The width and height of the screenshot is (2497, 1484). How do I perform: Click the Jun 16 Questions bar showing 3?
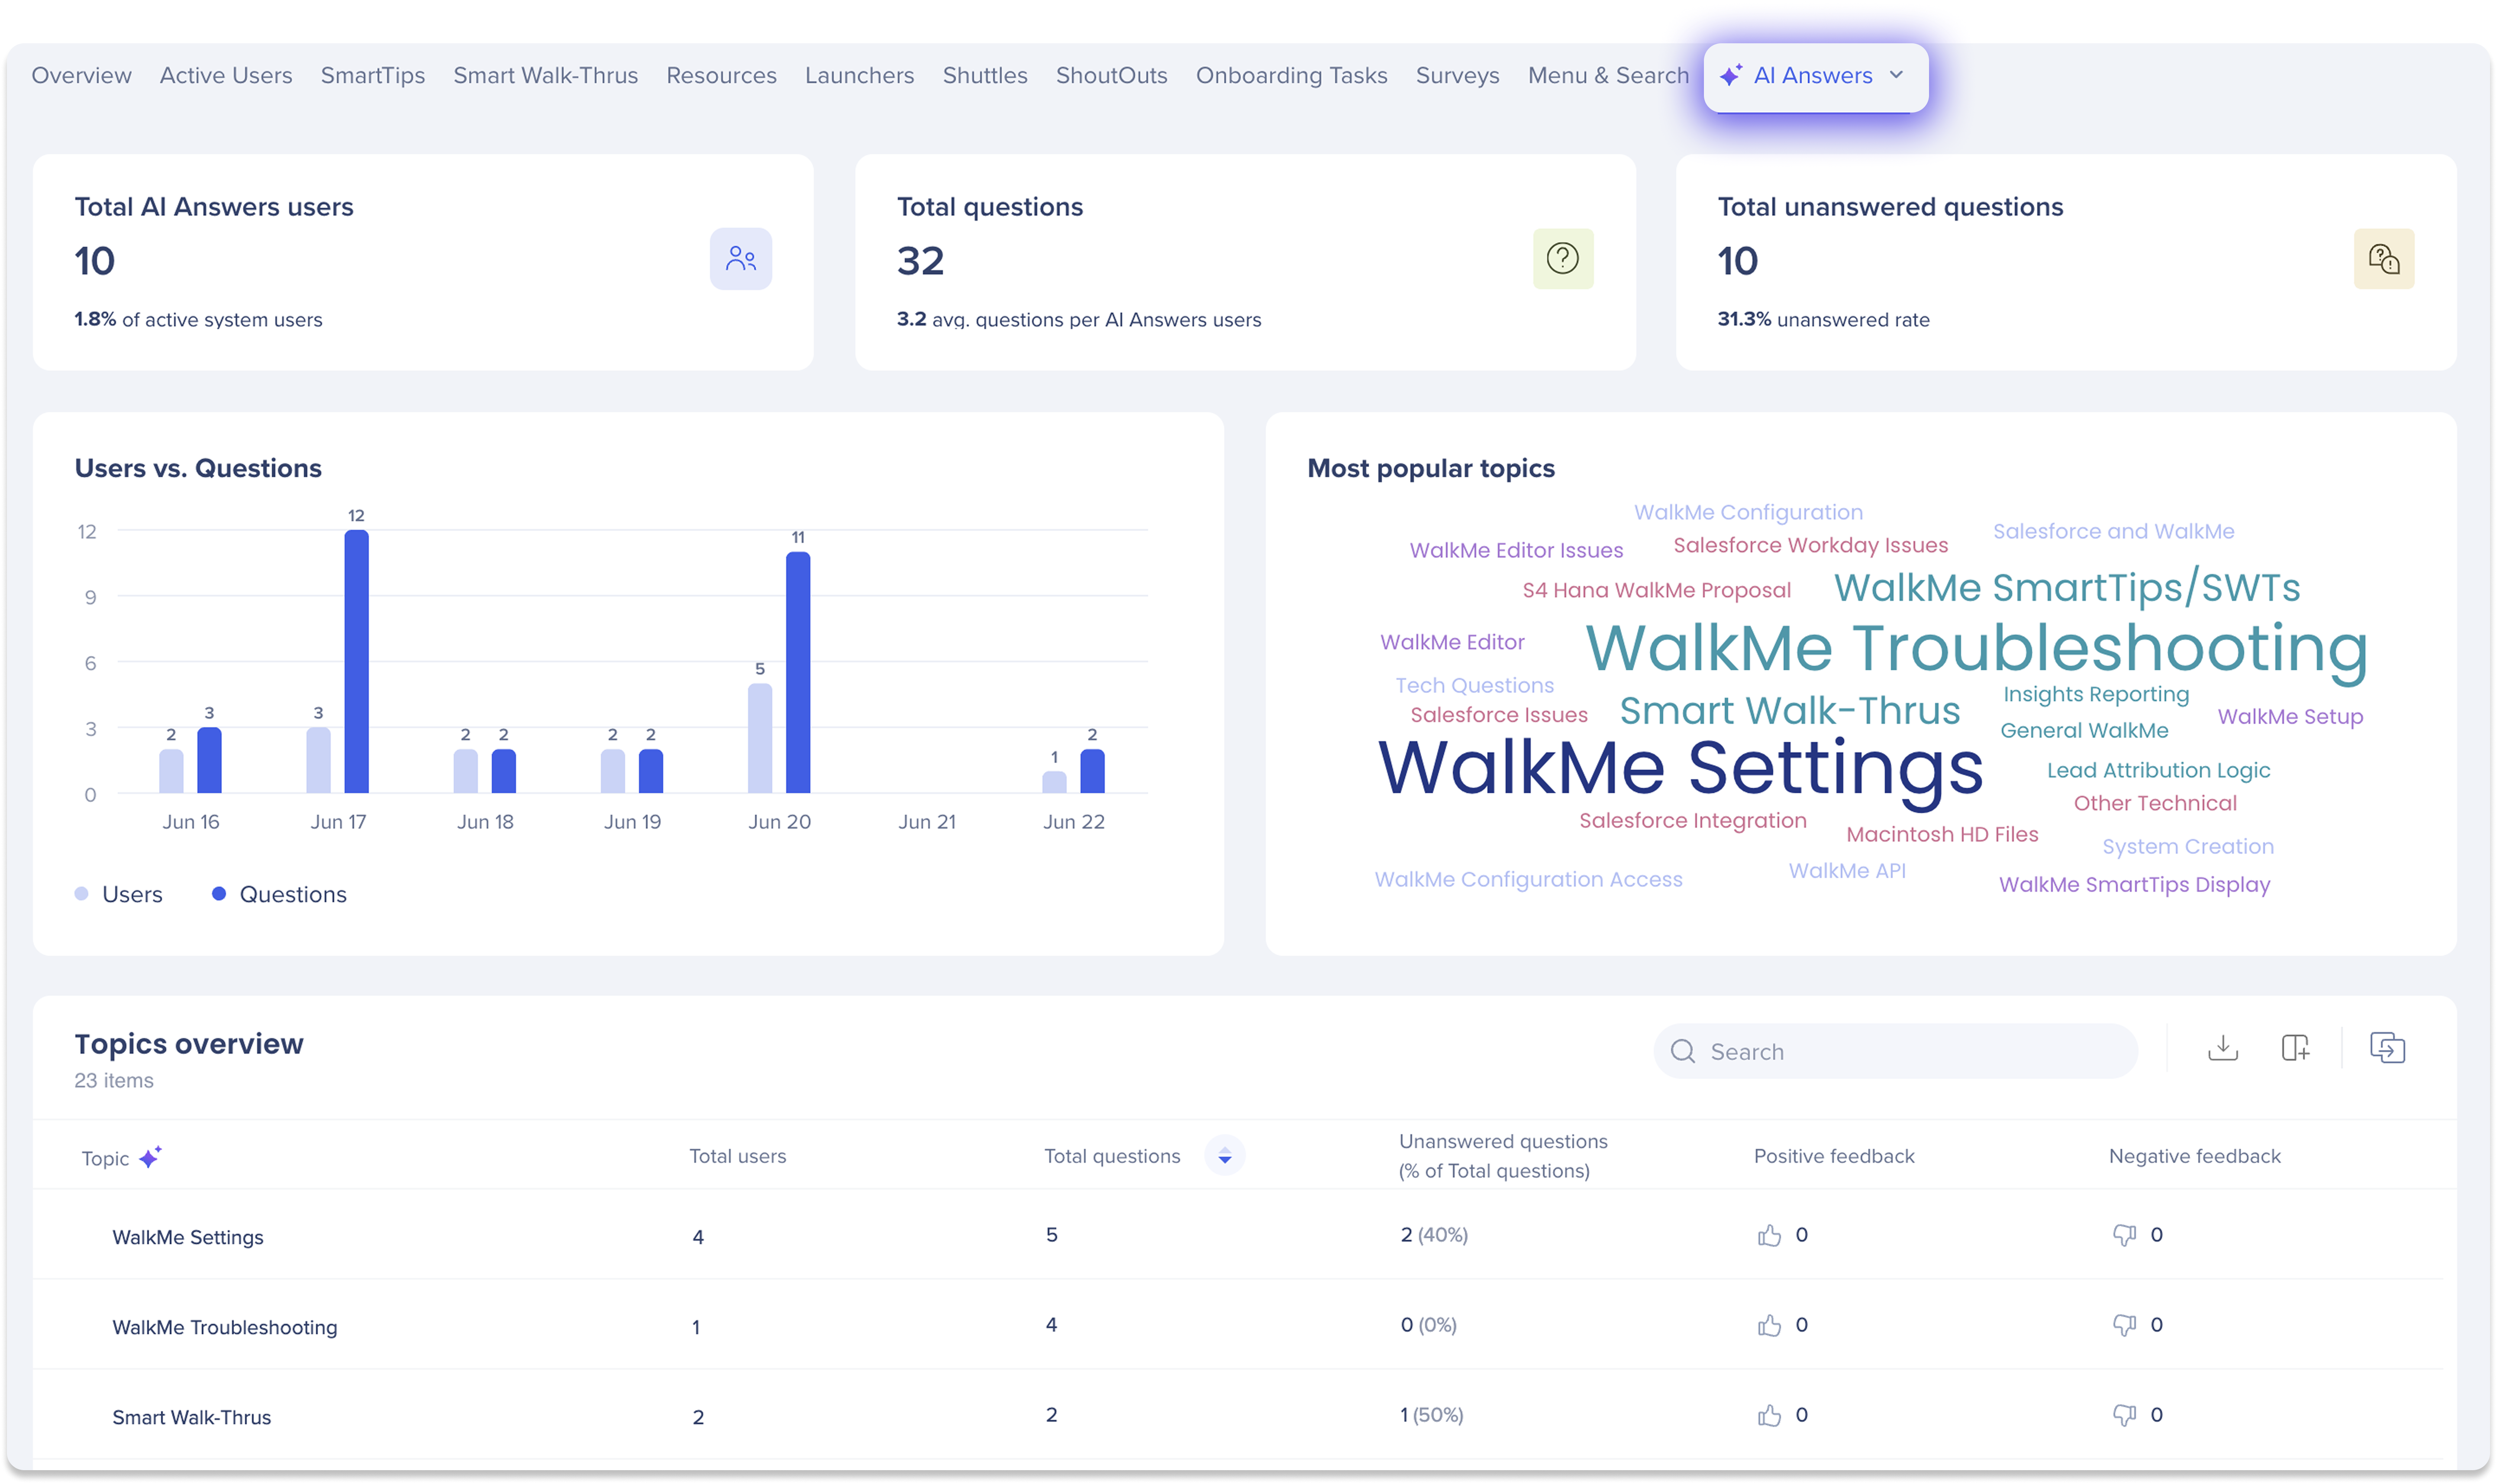point(209,760)
